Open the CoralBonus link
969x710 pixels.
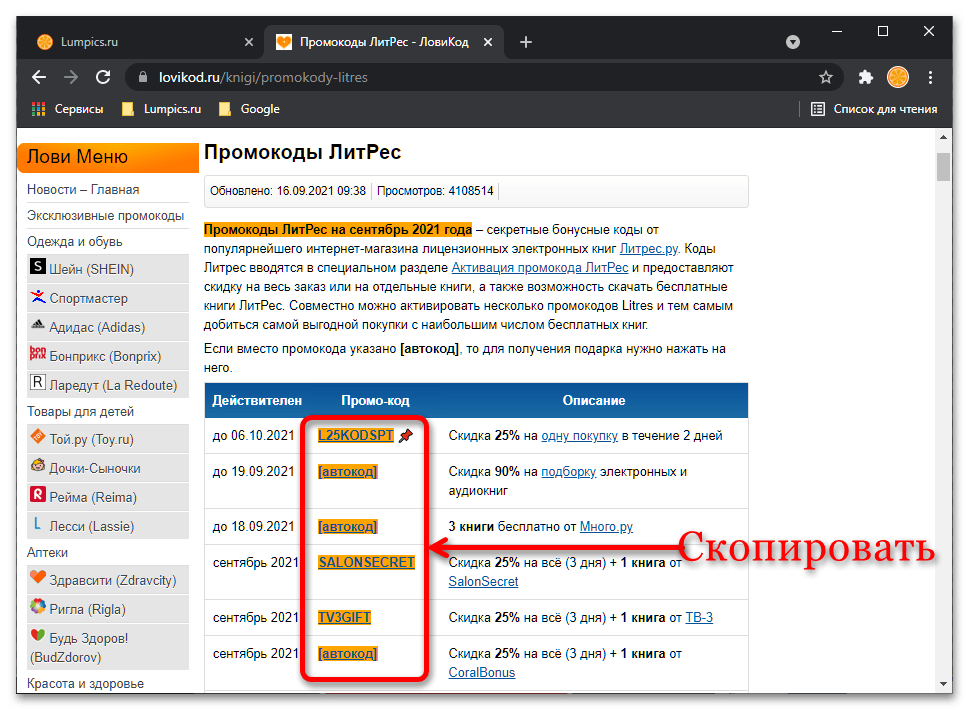pyautogui.click(x=481, y=672)
